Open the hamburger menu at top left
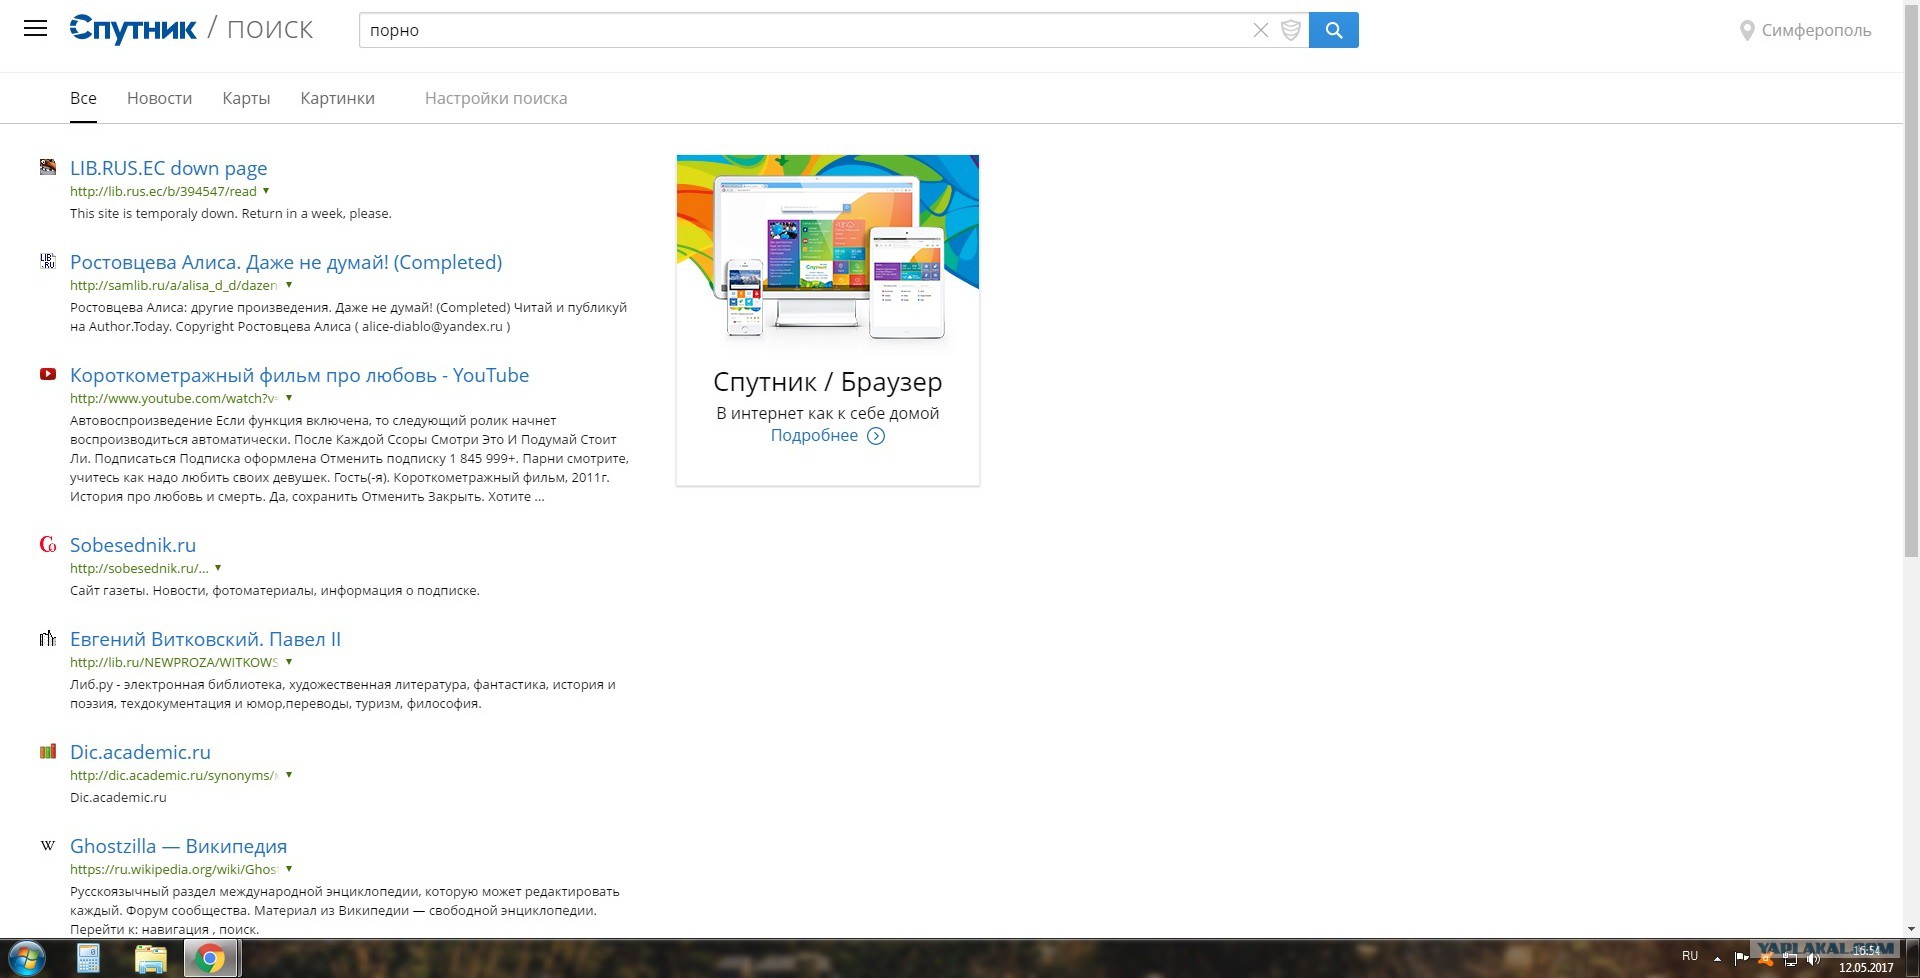The image size is (1920, 978). pyautogui.click(x=35, y=28)
